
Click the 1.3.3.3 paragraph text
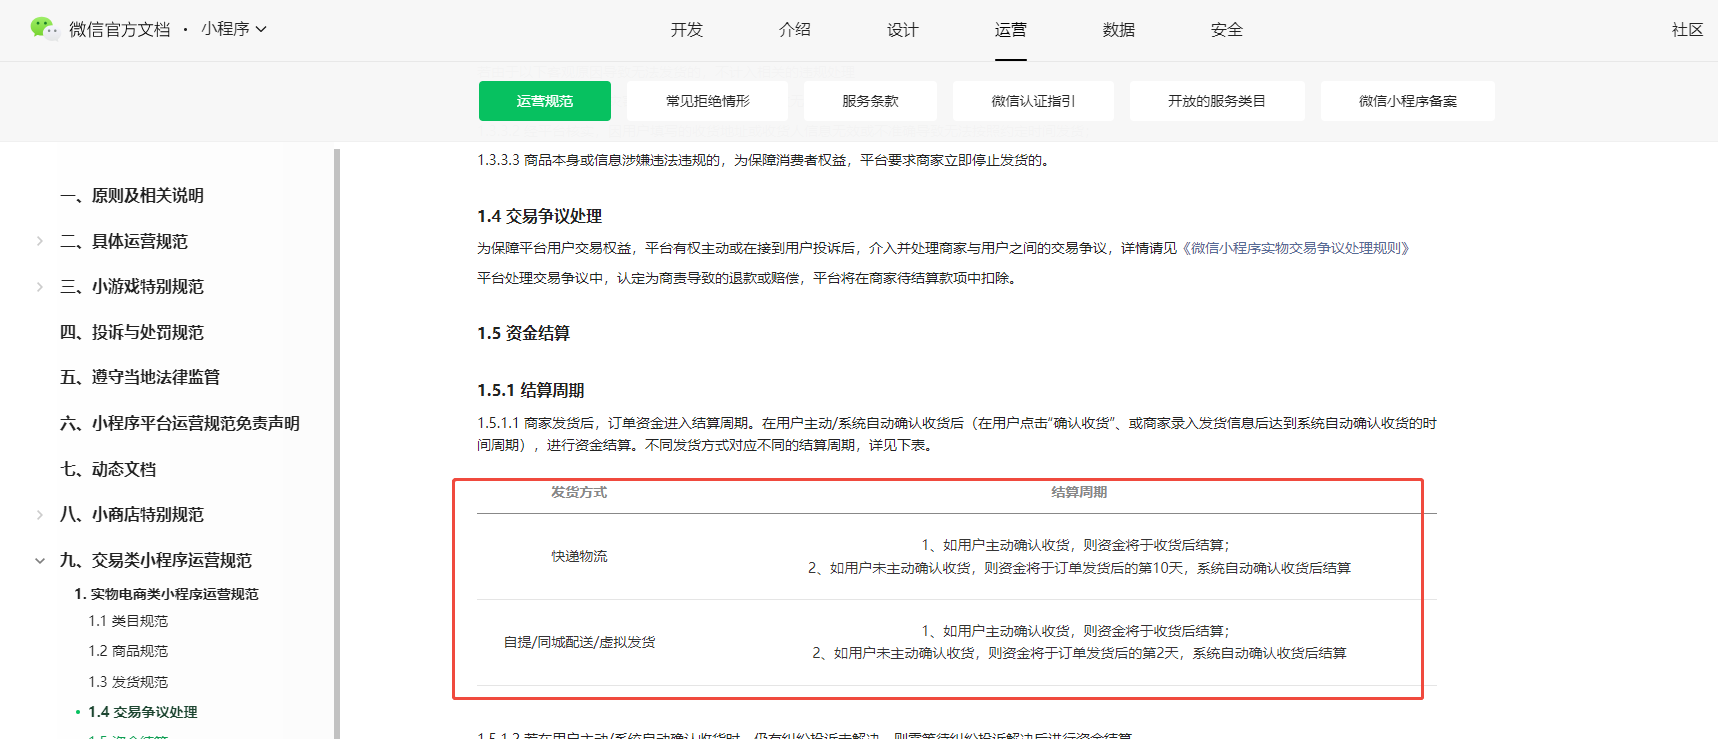[765, 160]
